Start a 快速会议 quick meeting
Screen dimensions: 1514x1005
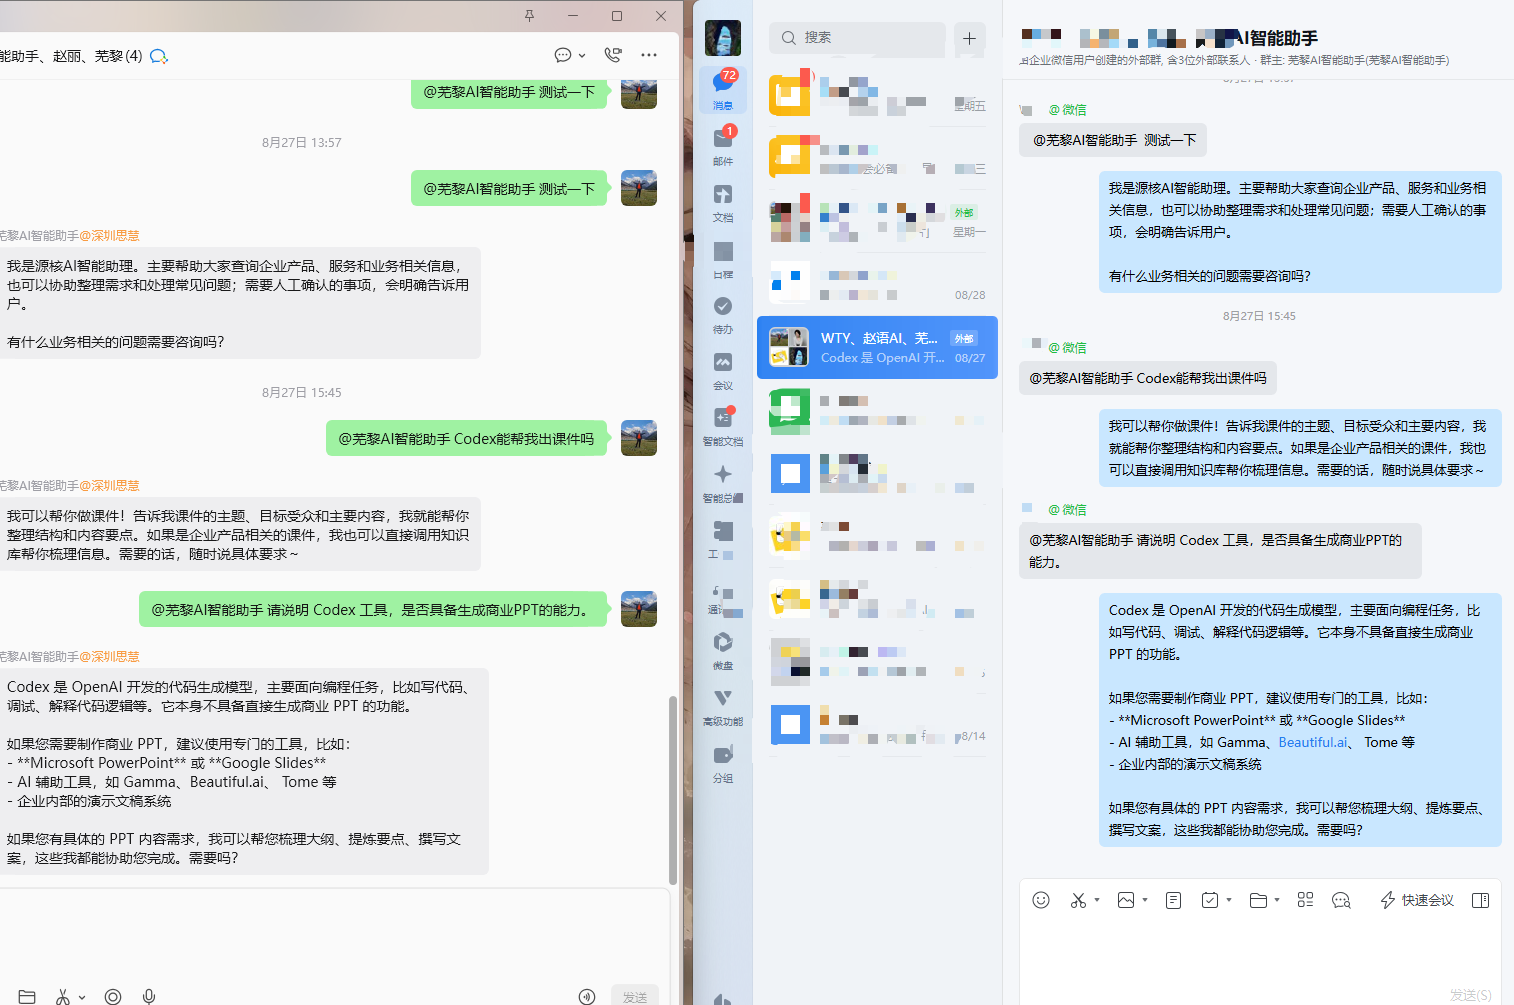(1417, 900)
